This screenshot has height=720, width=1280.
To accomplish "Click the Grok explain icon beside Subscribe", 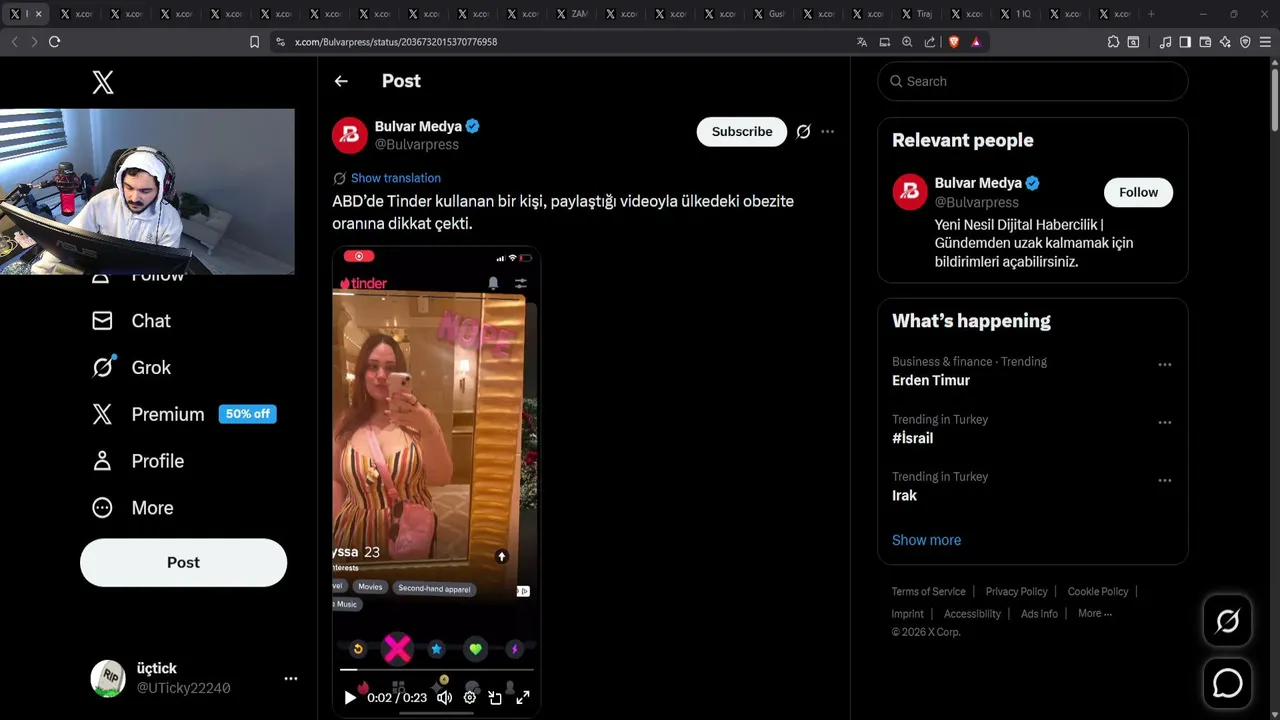I will 803,131.
